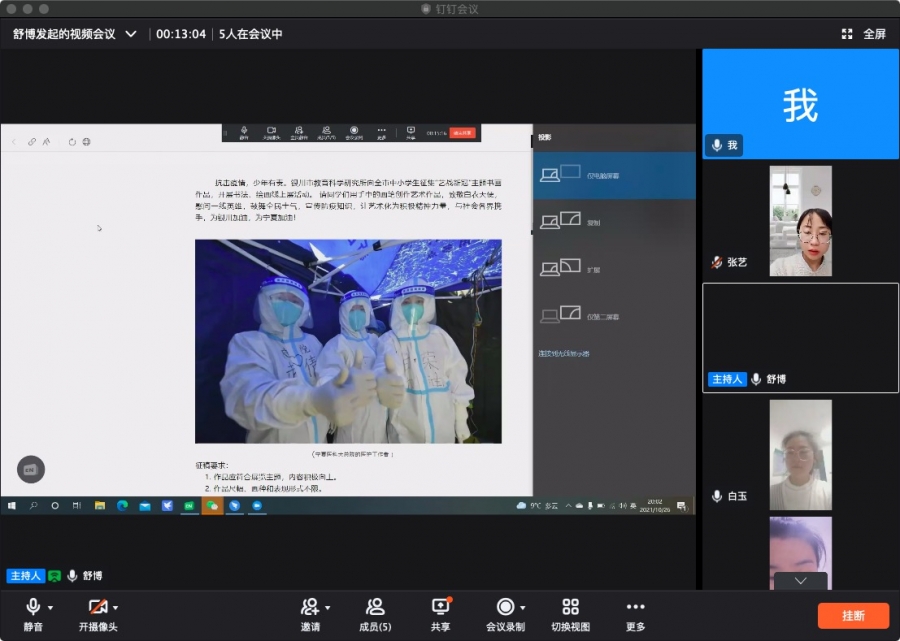The width and height of the screenshot is (900, 641).
Task: Select 白玉's video thumbnail
Action: [800, 455]
